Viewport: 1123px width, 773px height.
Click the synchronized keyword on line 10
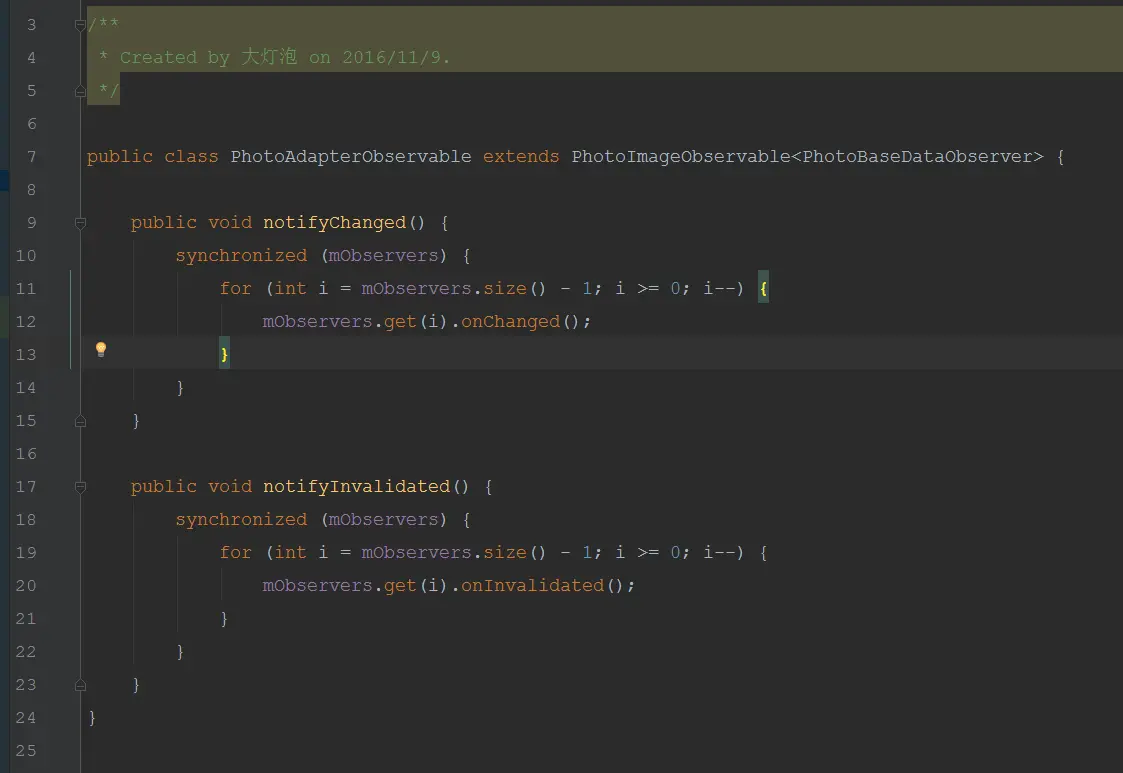pyautogui.click(x=241, y=256)
